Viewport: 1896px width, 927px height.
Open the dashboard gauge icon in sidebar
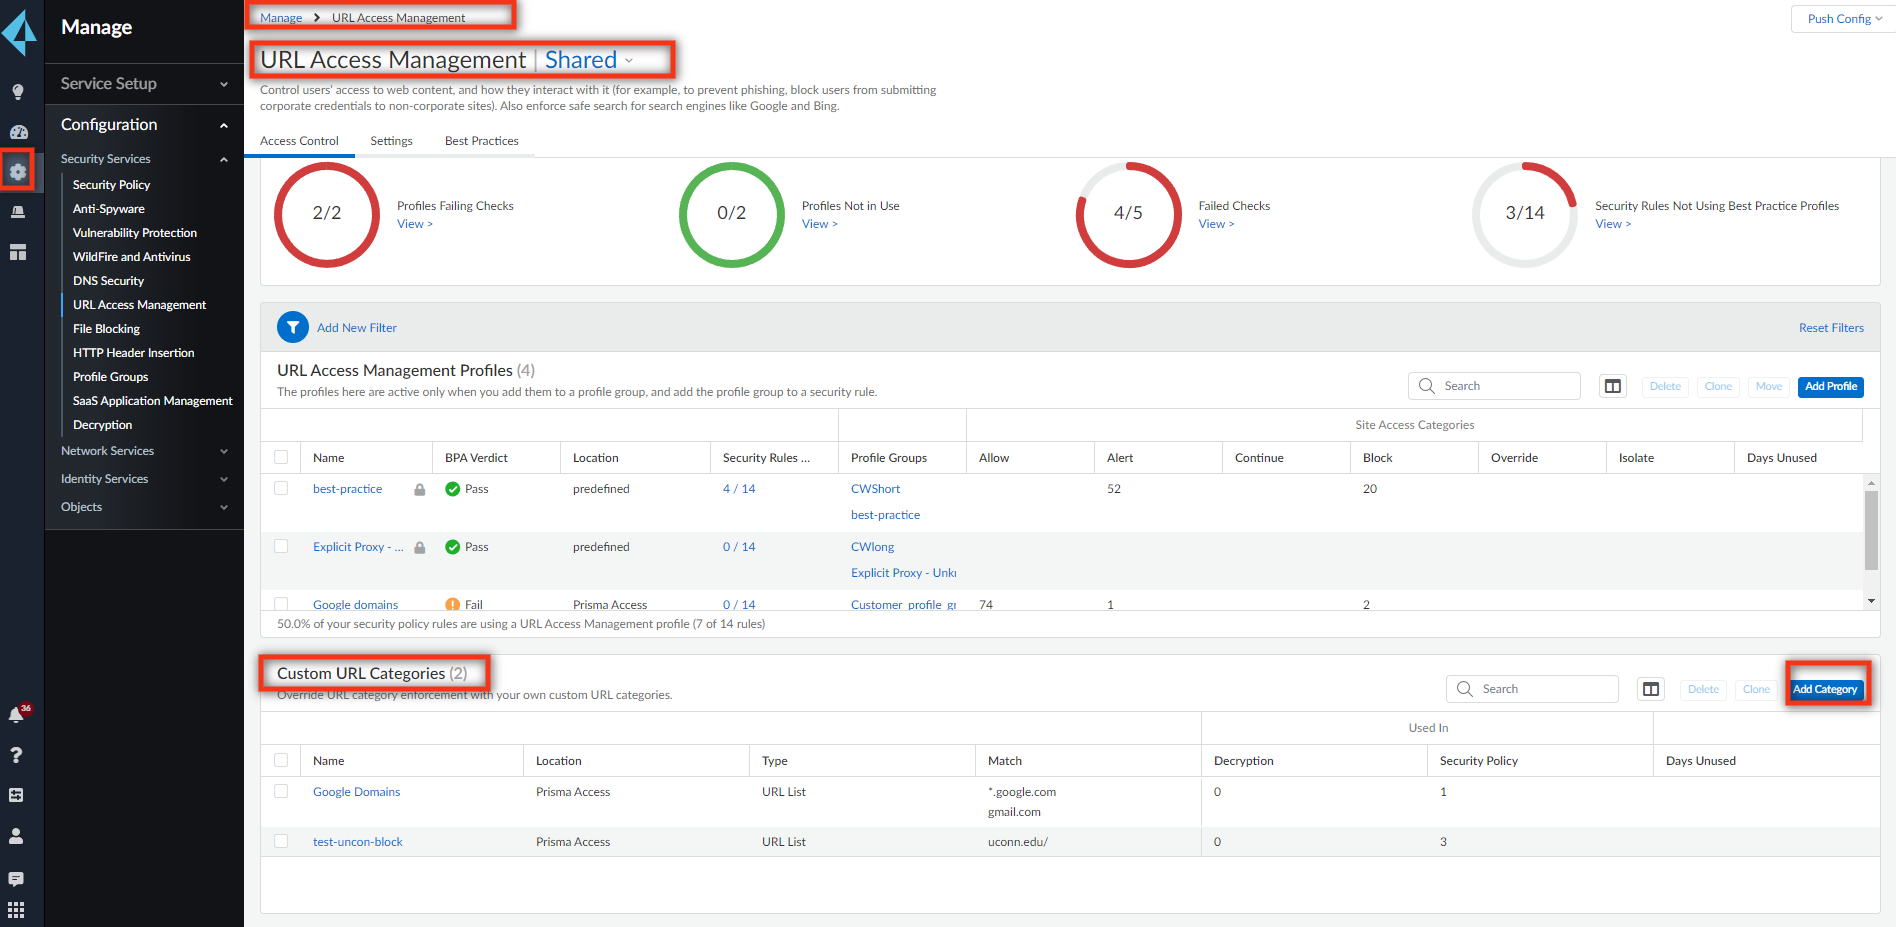[18, 132]
